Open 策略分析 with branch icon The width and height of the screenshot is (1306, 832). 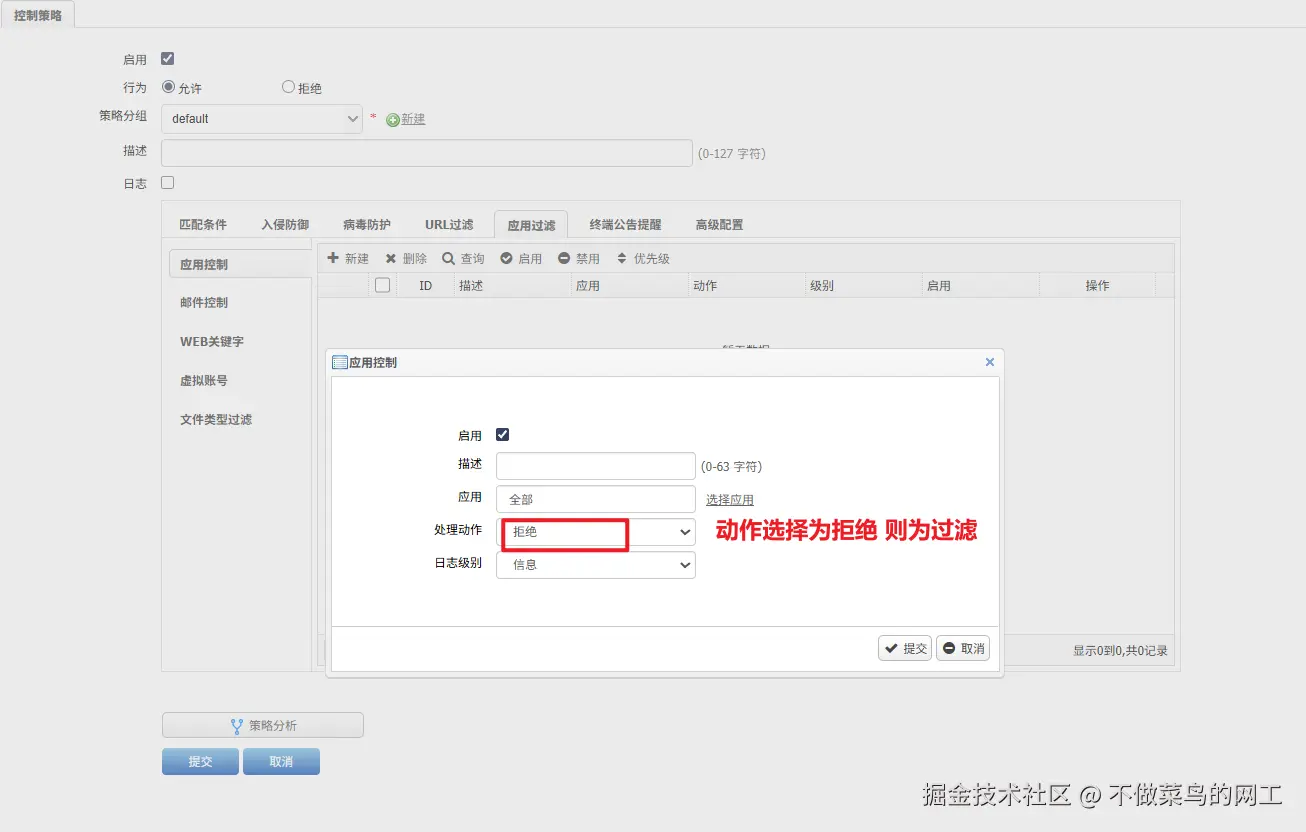tap(263, 726)
